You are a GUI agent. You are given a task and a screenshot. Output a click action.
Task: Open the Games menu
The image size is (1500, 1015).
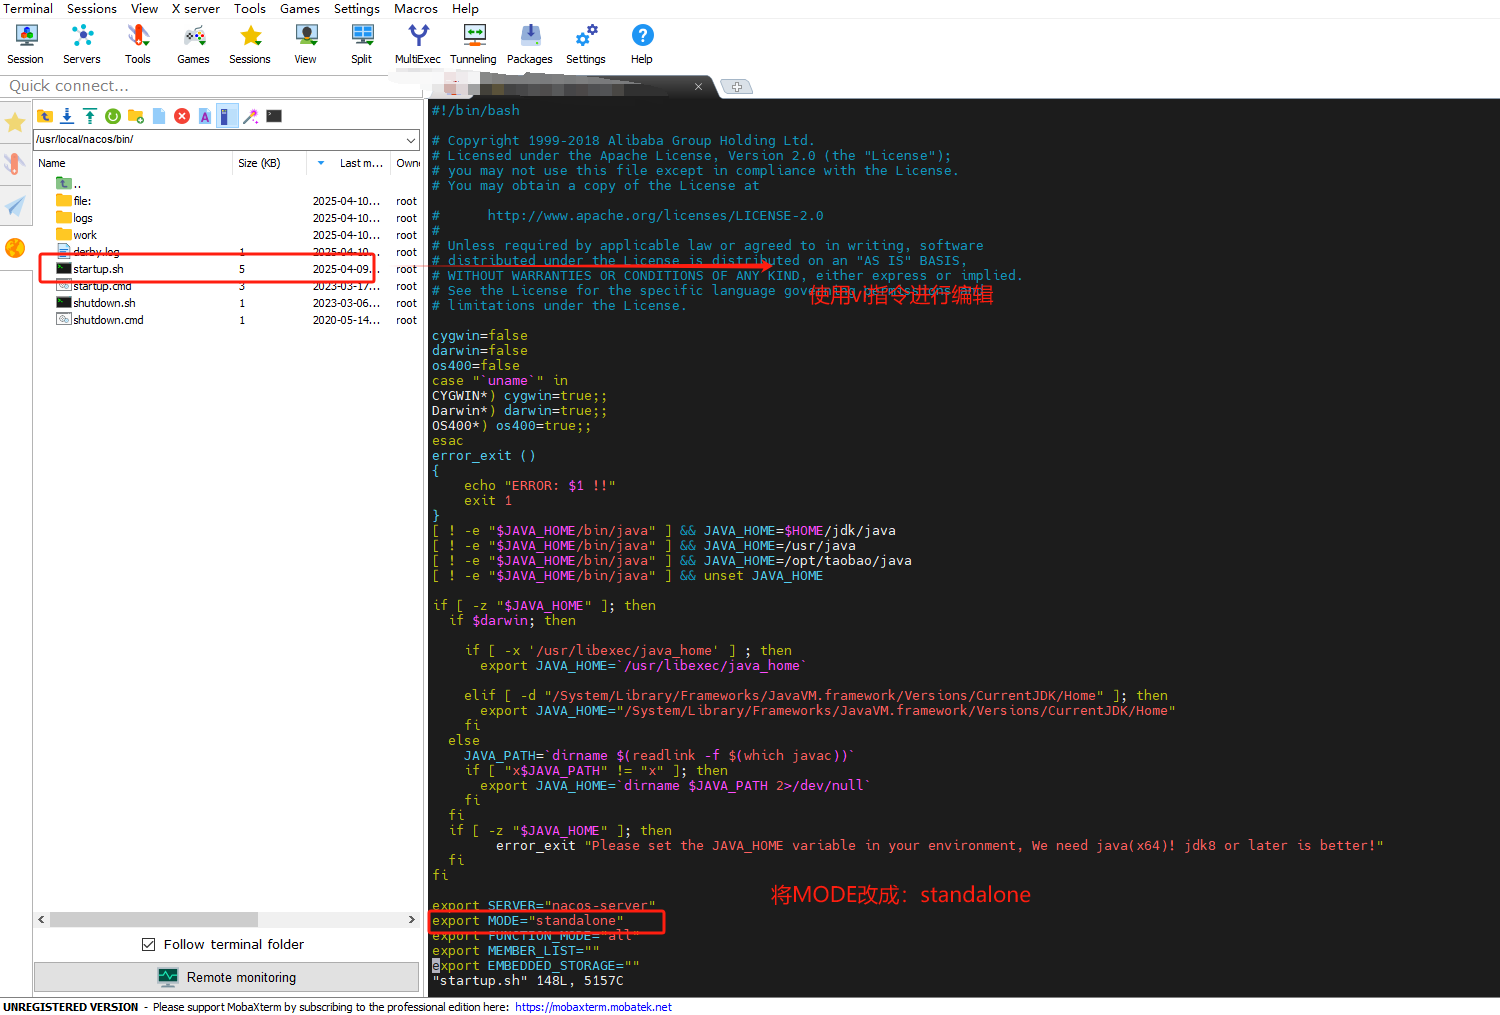click(300, 8)
